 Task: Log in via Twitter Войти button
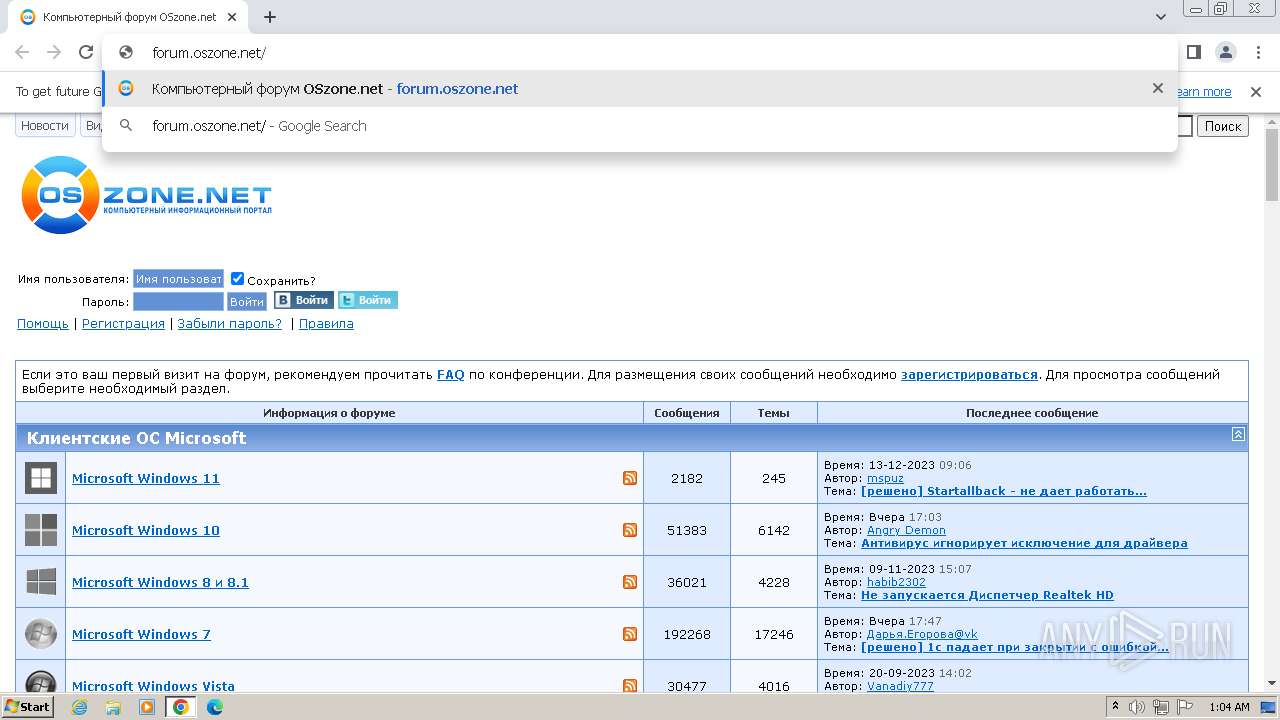pyautogui.click(x=368, y=300)
